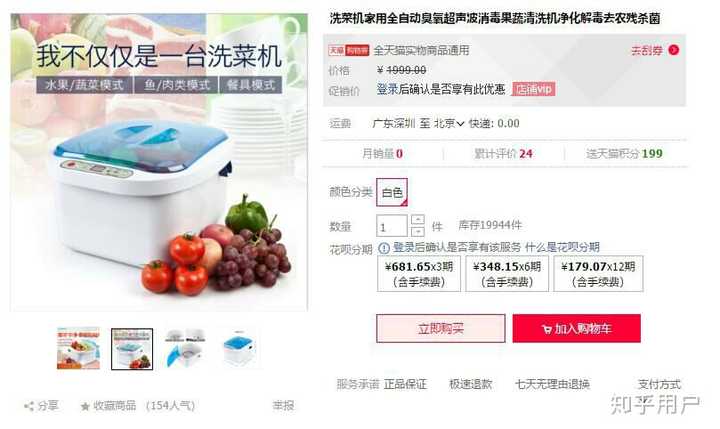Click the star icon to 收藏商品
Screen dimensions: 720x429
pyautogui.click(x=85, y=406)
